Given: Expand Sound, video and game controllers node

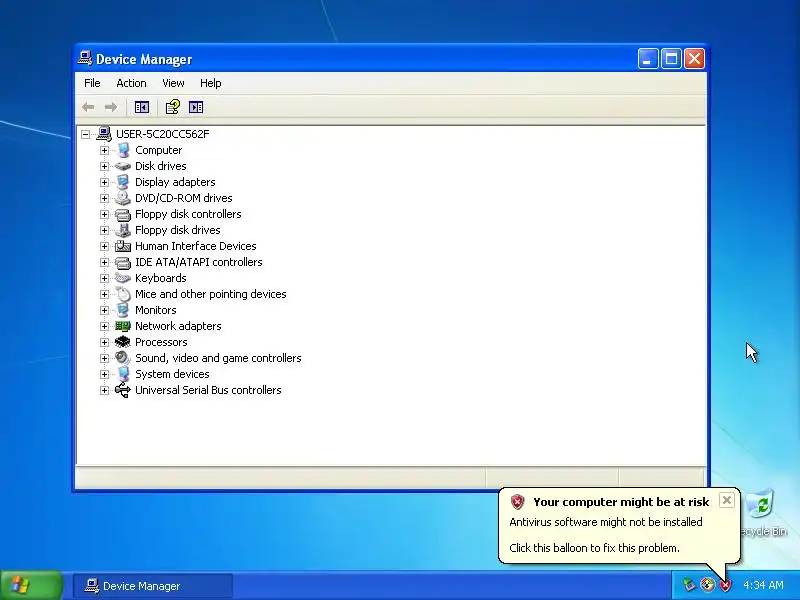Looking at the screenshot, I should (x=105, y=358).
